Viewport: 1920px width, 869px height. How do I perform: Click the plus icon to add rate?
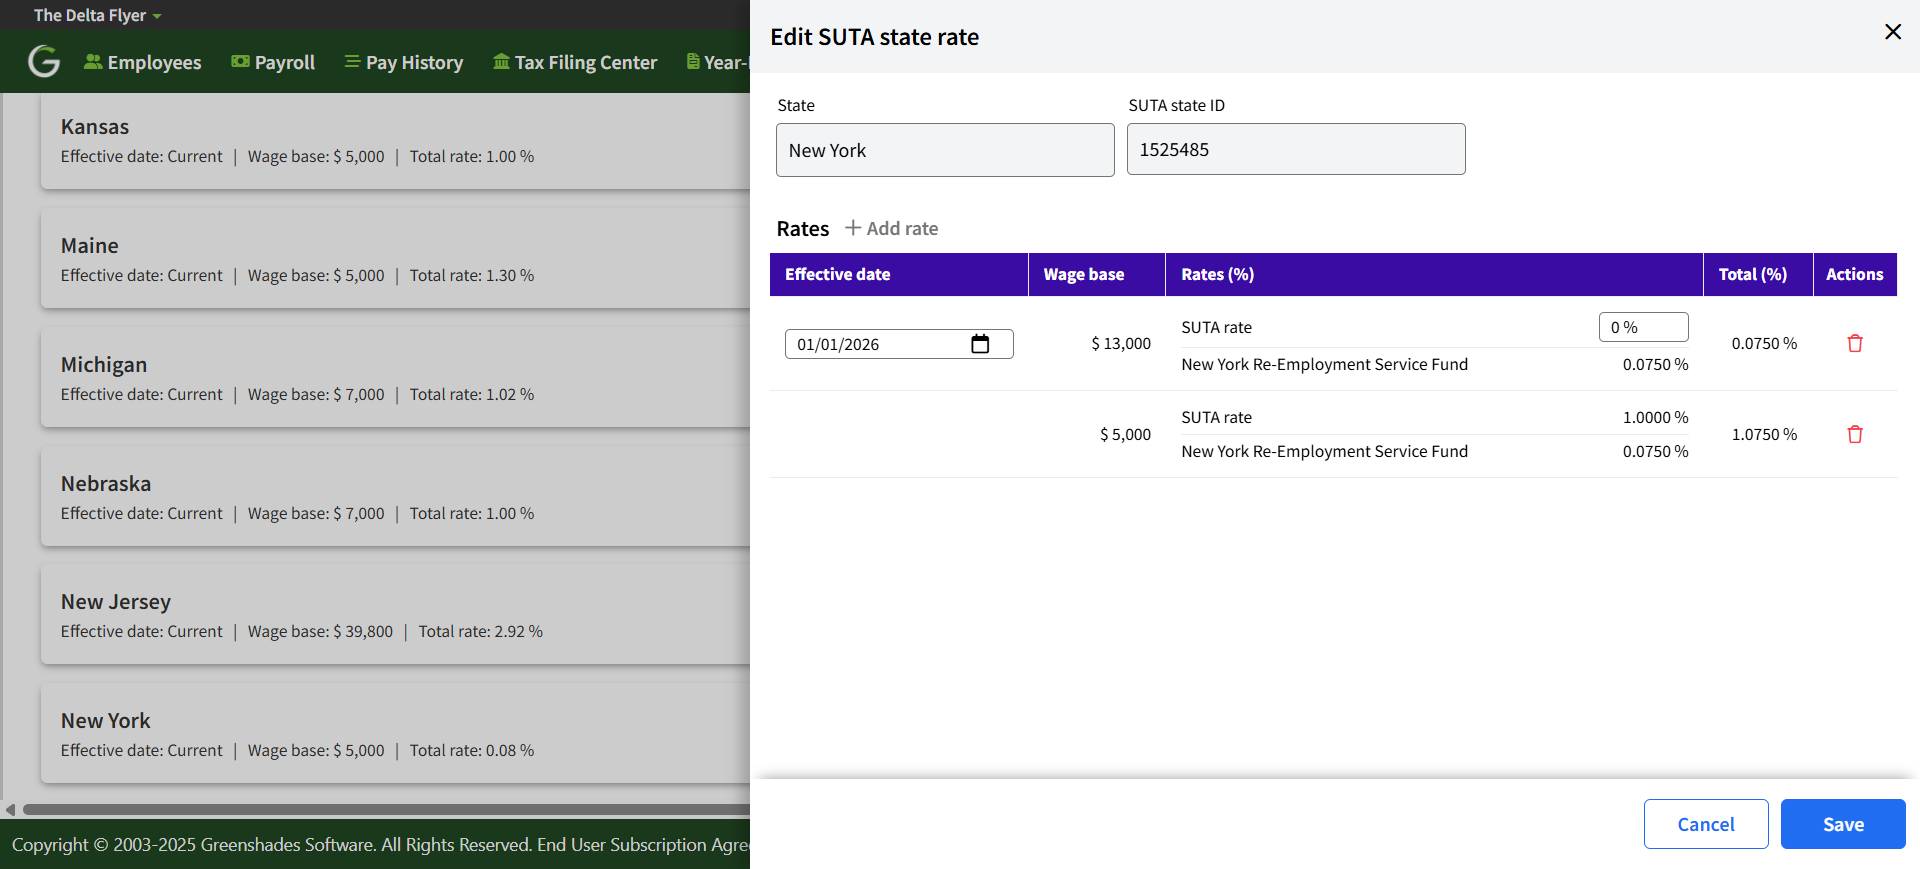click(x=853, y=228)
